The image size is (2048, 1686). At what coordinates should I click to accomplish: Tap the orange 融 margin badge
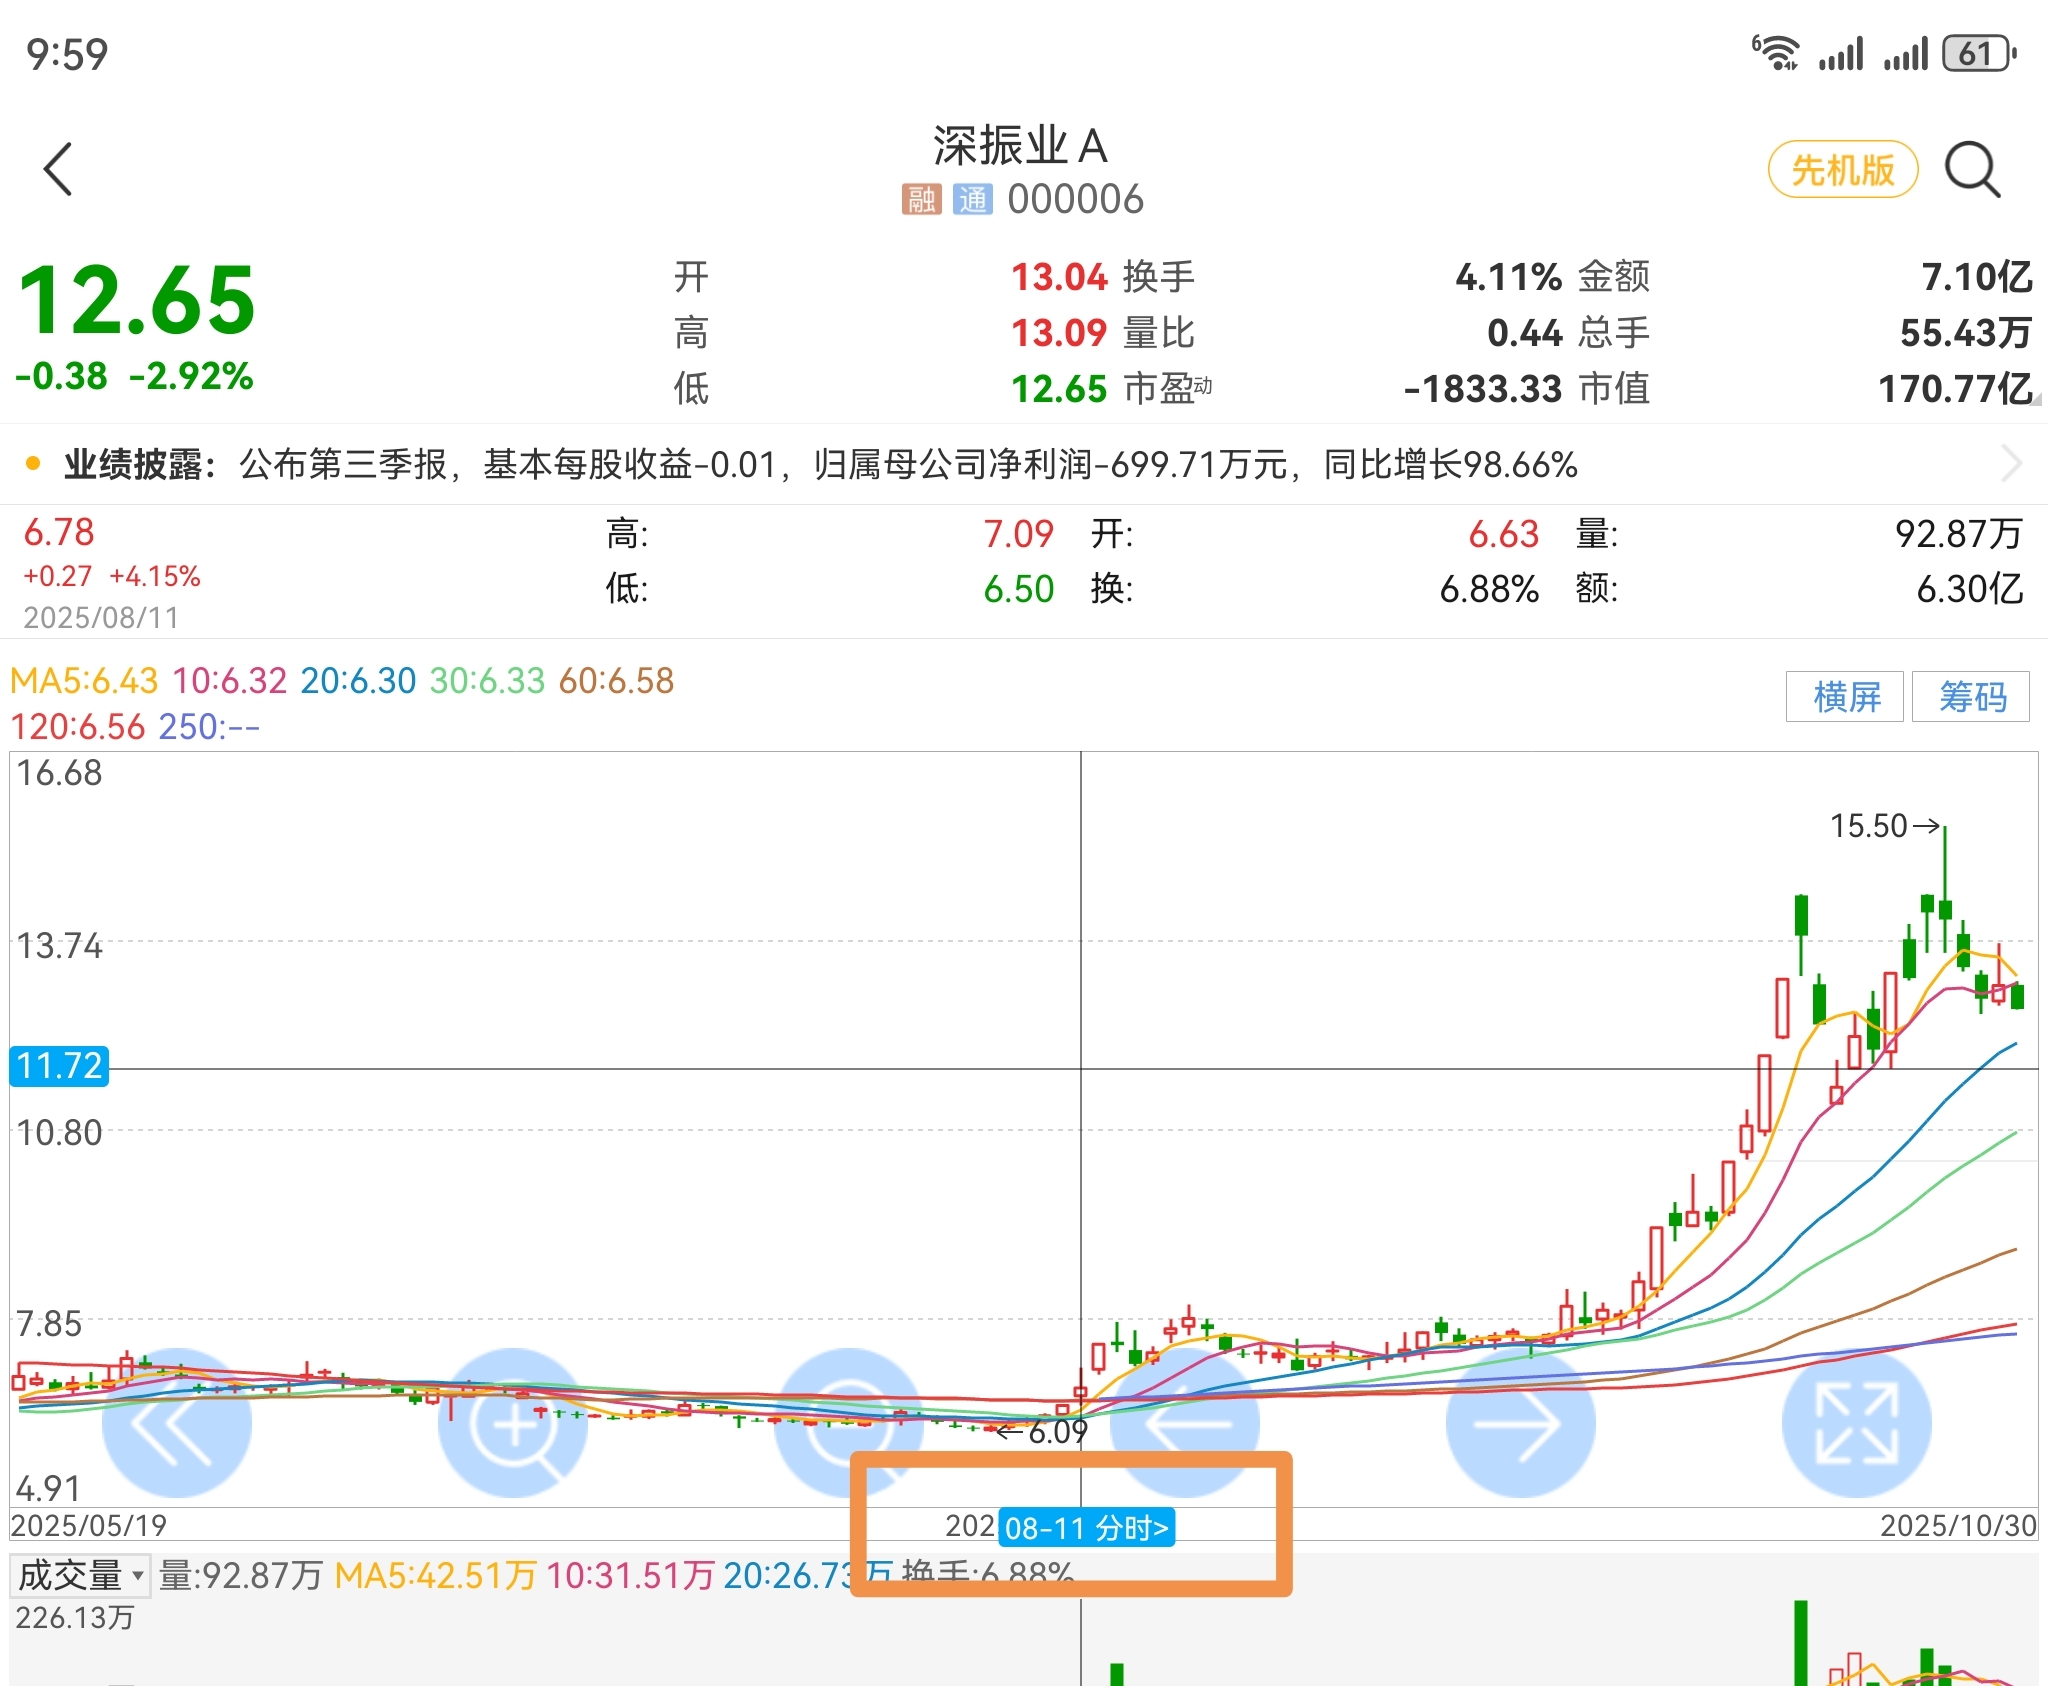point(921,199)
